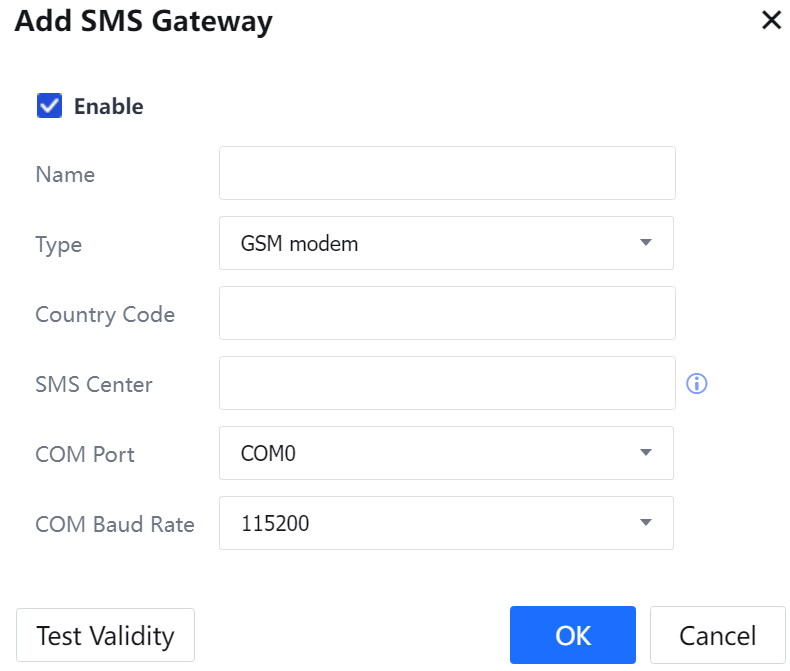Viewport: 790px width, 671px height.
Task: Click the COM Port label
Action: (85, 455)
